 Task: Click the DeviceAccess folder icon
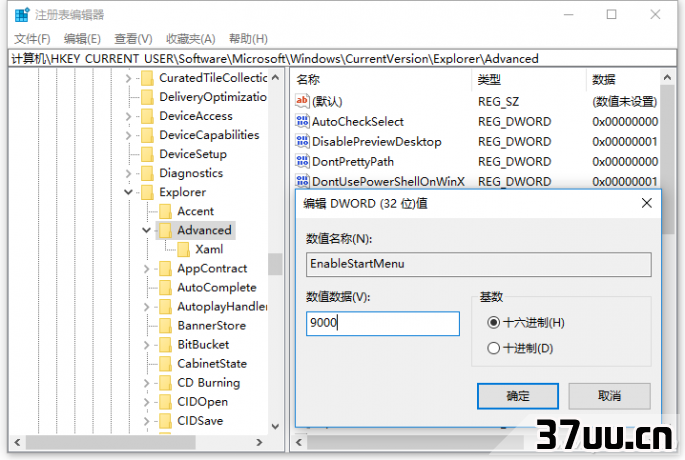pyautogui.click(x=148, y=116)
